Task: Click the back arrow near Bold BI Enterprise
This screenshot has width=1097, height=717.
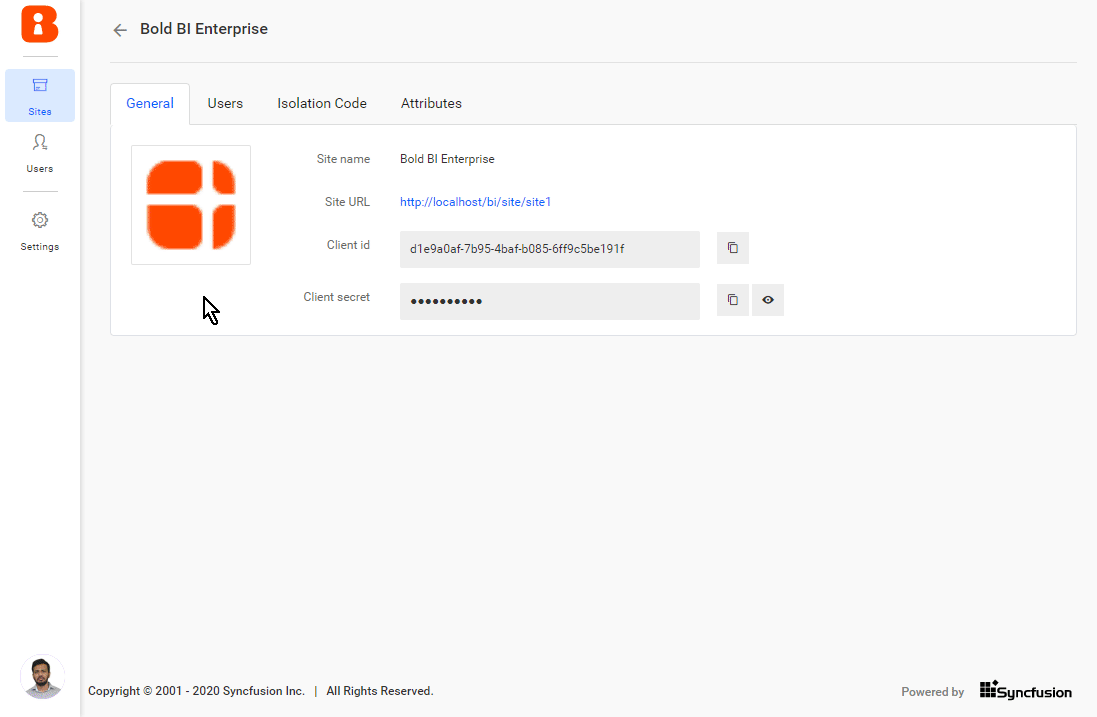Action: click(119, 29)
